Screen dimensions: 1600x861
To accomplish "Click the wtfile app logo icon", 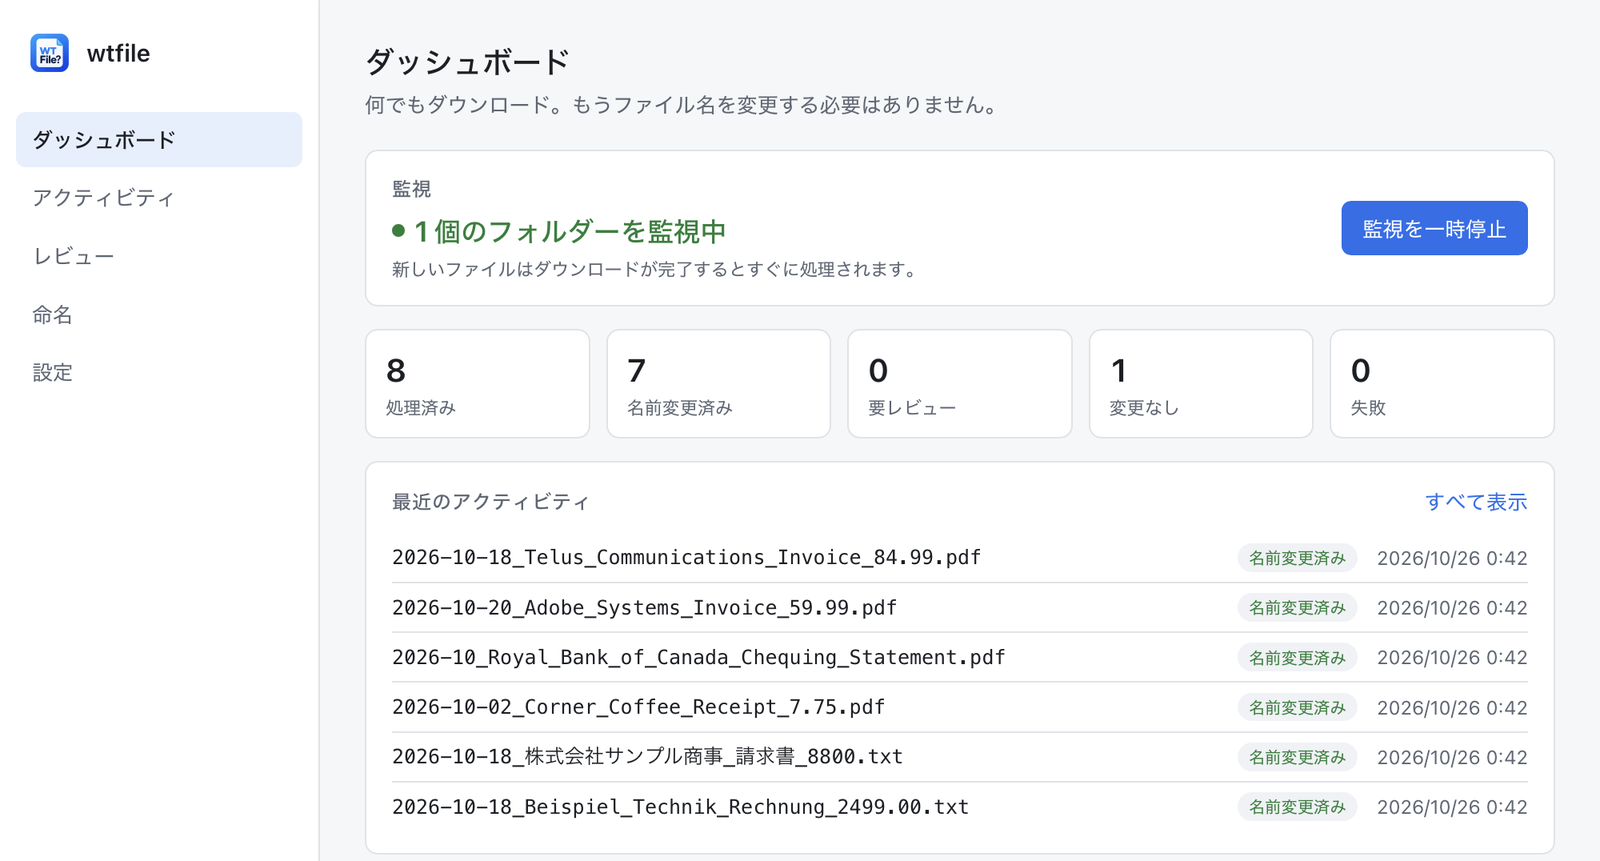I will [49, 53].
